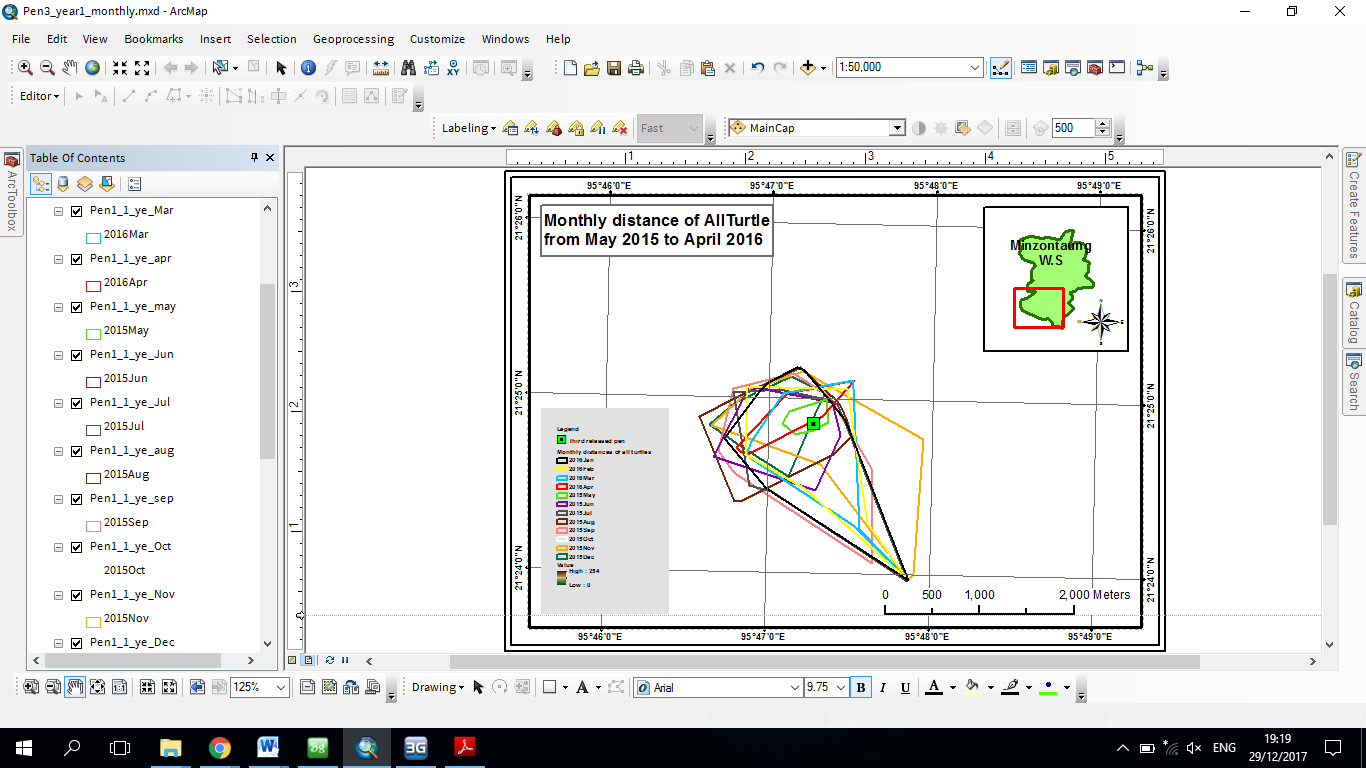Open the Bookmarks menu
The height and width of the screenshot is (768, 1366).
154,39
